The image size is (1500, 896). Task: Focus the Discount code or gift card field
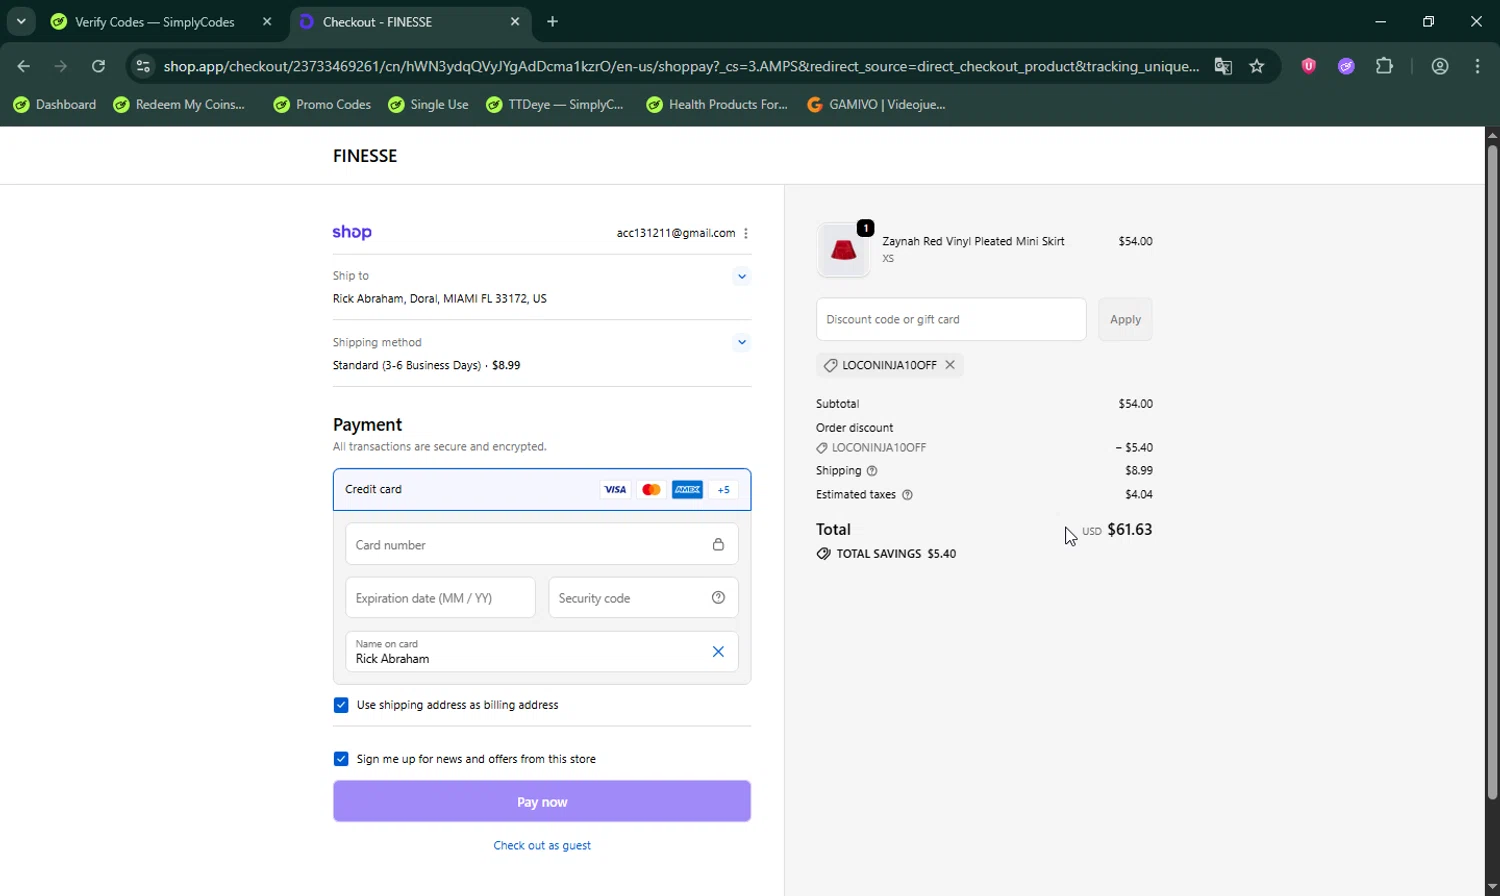(951, 319)
